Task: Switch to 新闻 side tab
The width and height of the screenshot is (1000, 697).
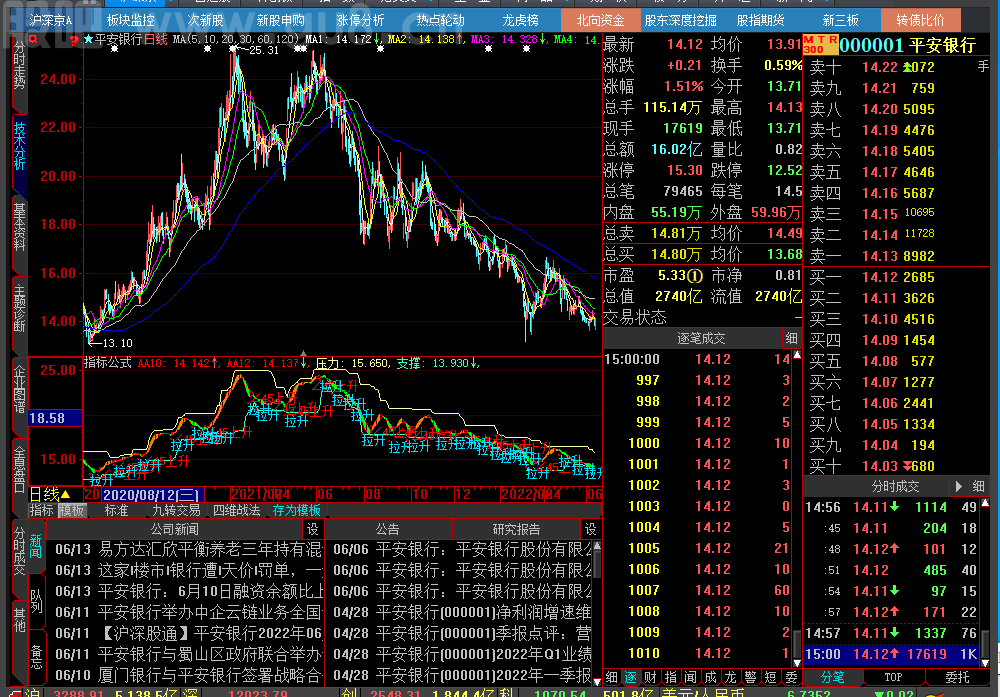Action: tap(36, 547)
